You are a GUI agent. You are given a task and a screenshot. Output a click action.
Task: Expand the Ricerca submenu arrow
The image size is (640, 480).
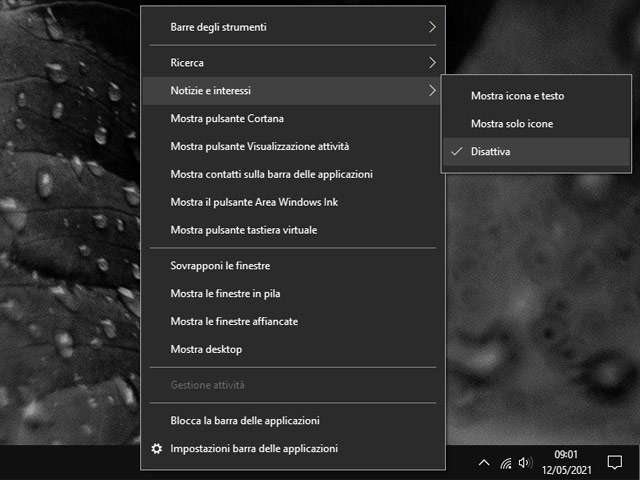432,63
